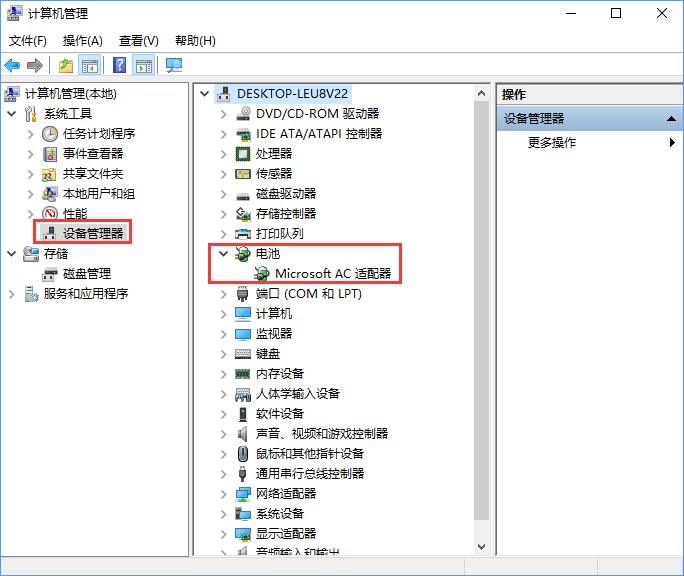Select 计算机管理(本地) root item
Image resolution: width=684 pixels, height=576 pixels.
click(x=71, y=94)
